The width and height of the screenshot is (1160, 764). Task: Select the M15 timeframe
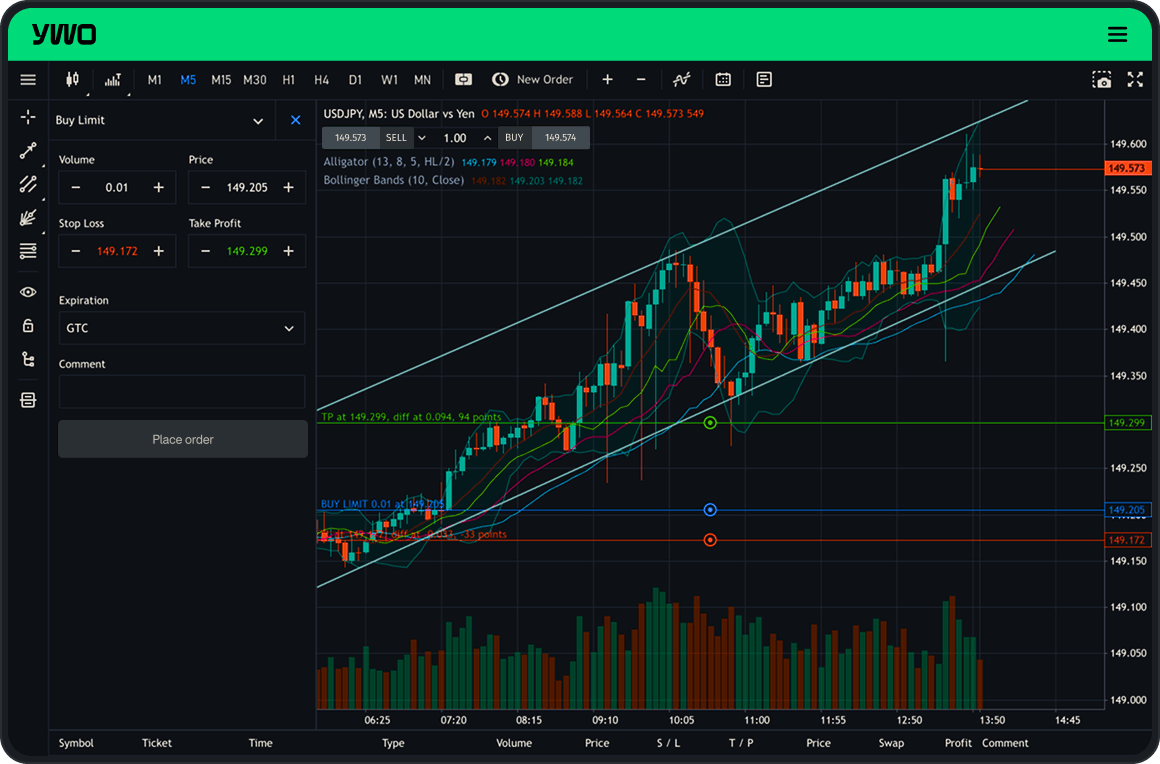[221, 80]
